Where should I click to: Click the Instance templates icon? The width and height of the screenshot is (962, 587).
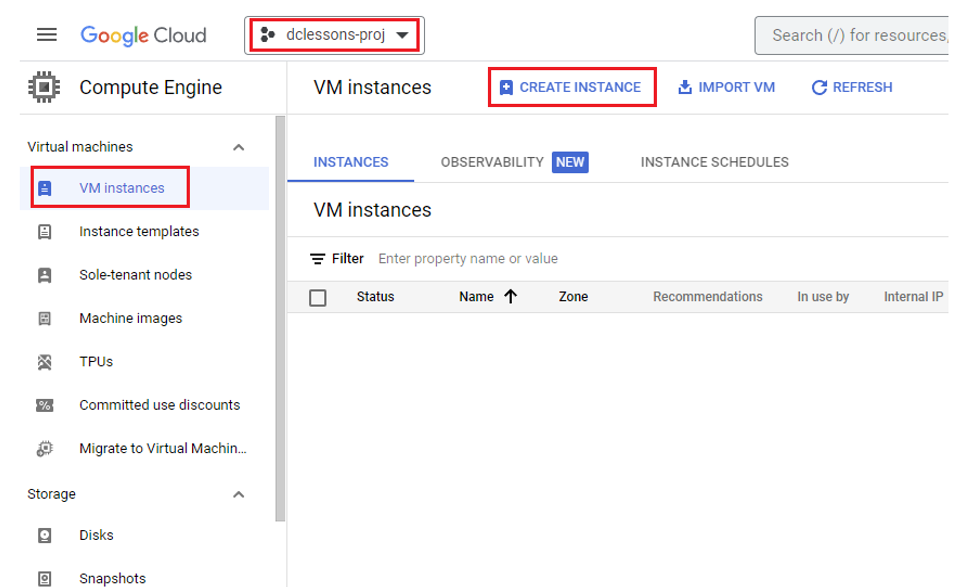[45, 232]
